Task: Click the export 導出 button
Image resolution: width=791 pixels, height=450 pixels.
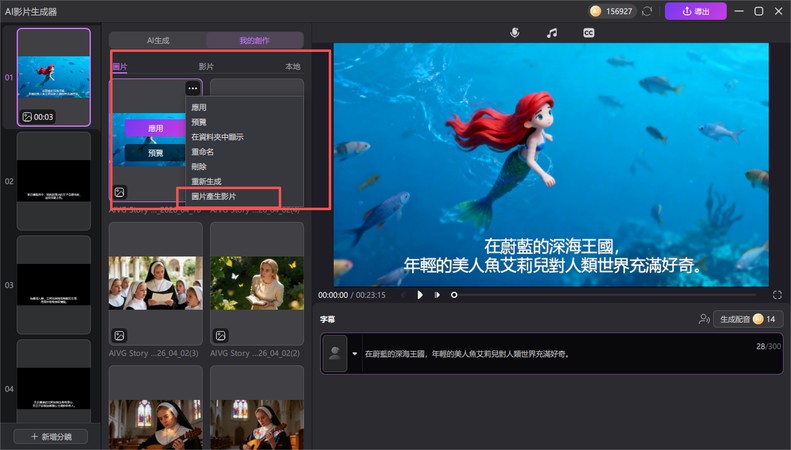Action: coord(696,11)
